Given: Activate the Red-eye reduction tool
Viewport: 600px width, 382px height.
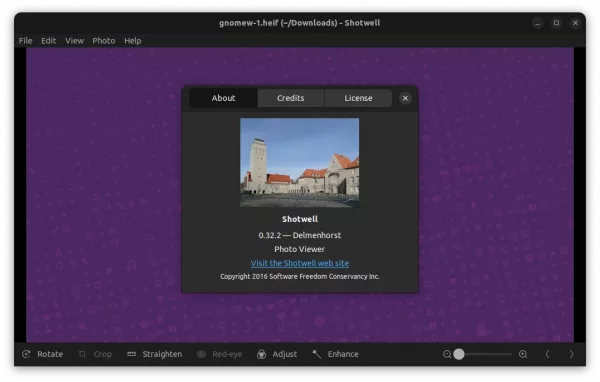Looking at the screenshot, I should pyautogui.click(x=219, y=354).
